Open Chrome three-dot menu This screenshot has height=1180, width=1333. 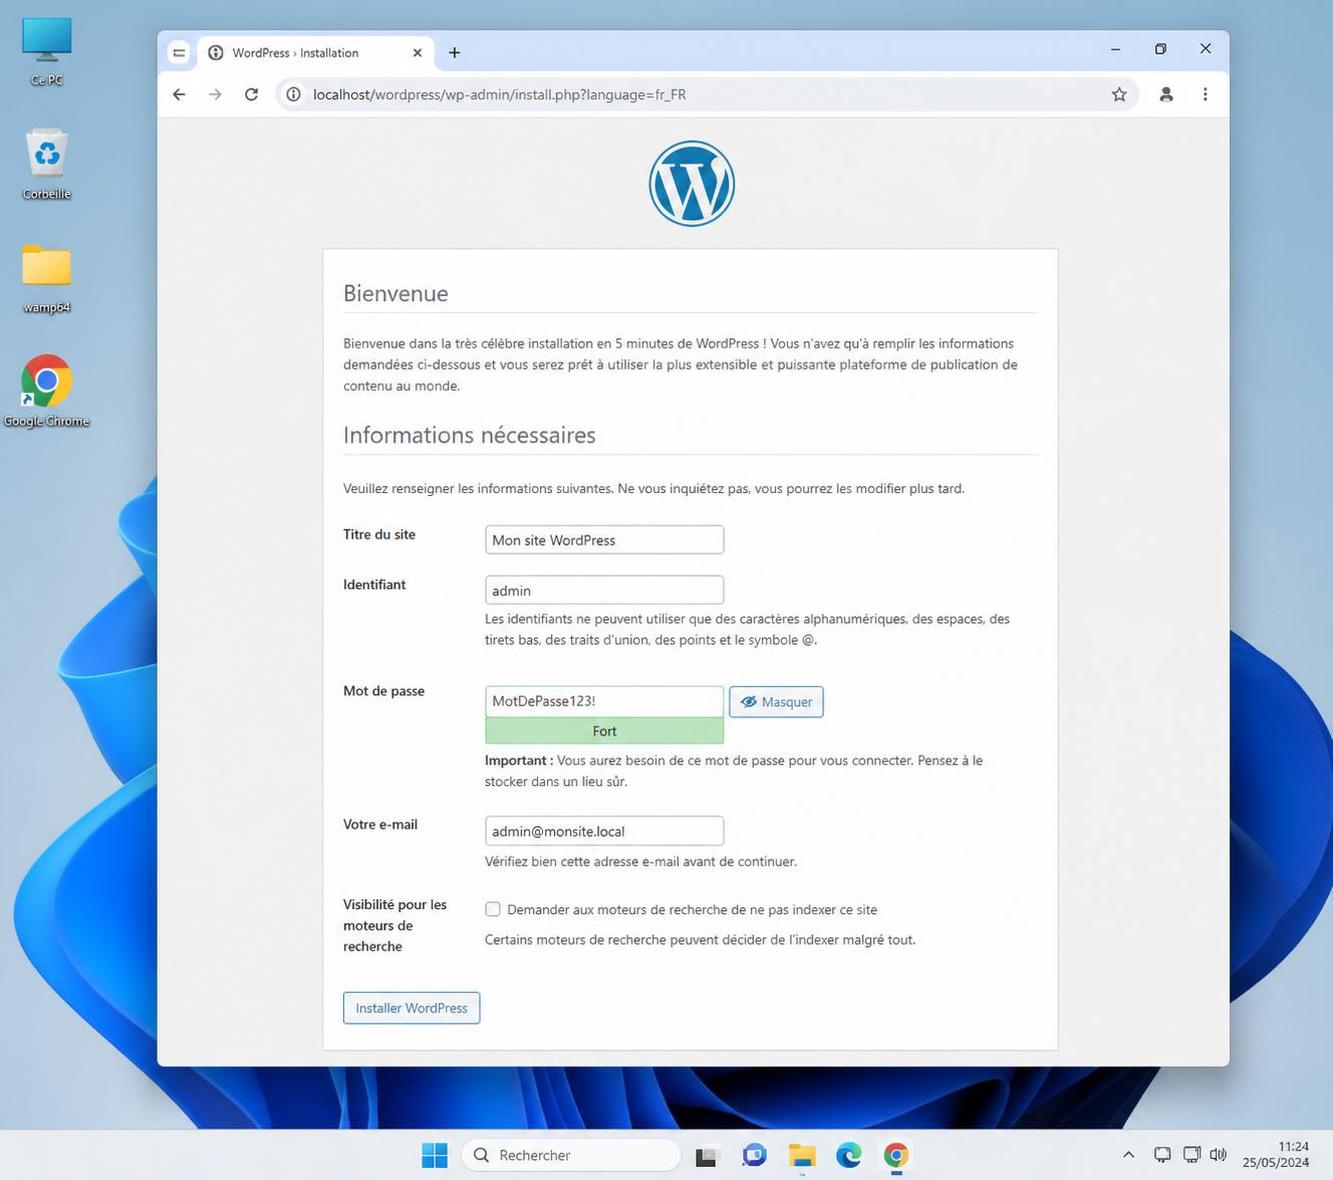(x=1205, y=94)
